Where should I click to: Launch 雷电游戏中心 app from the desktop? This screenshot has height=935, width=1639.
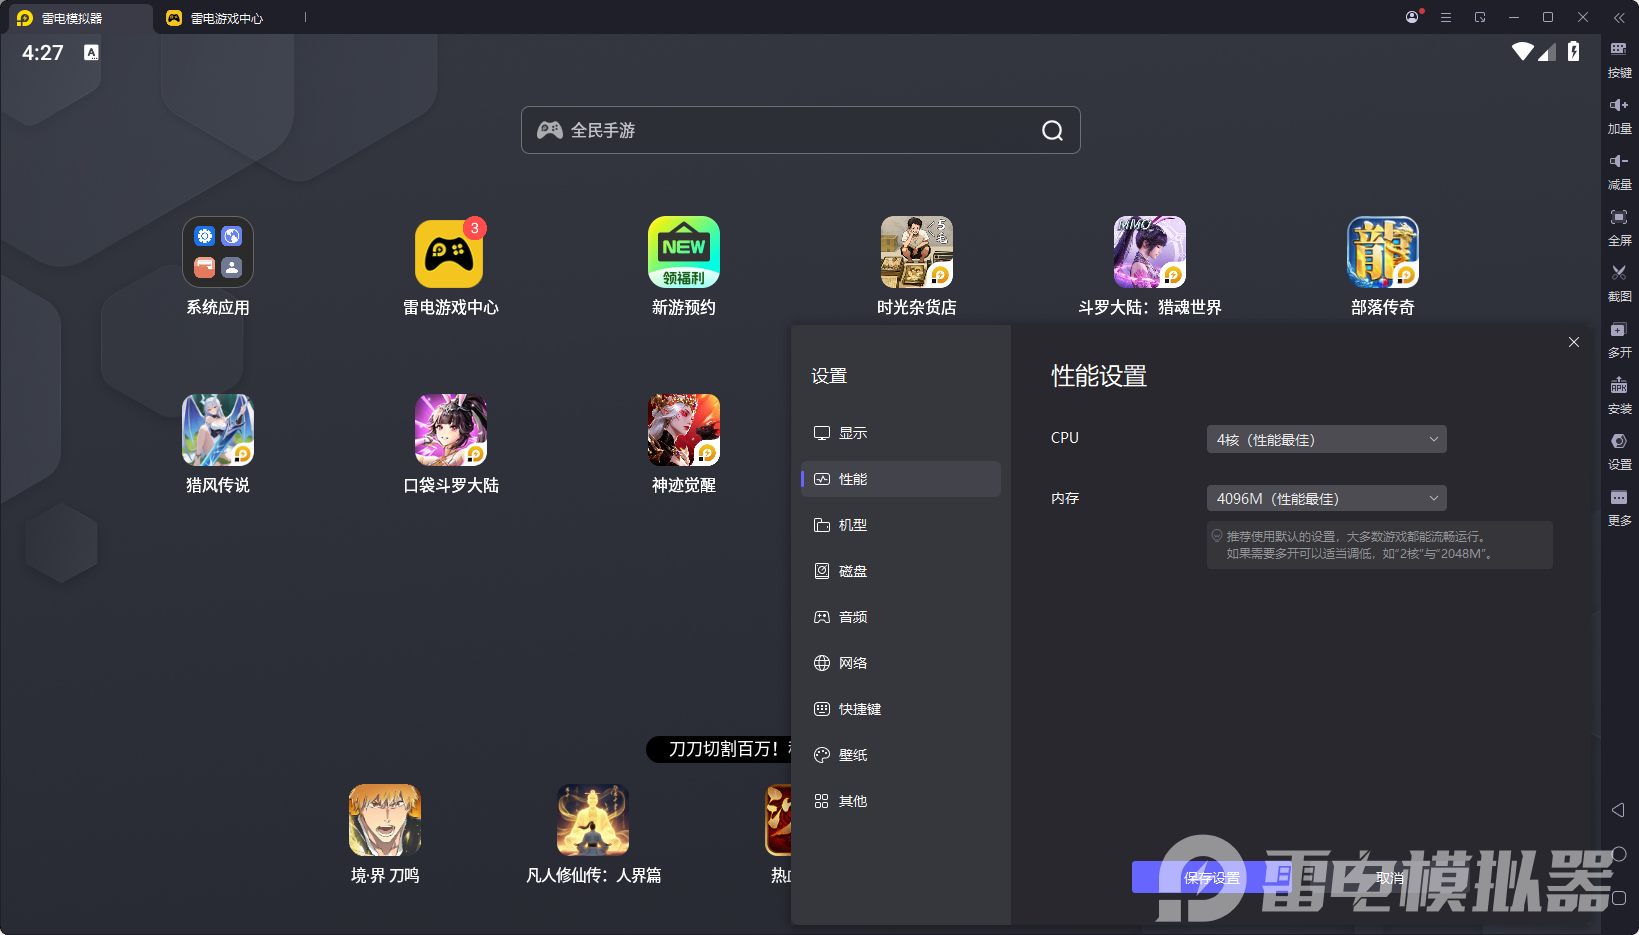pos(451,252)
